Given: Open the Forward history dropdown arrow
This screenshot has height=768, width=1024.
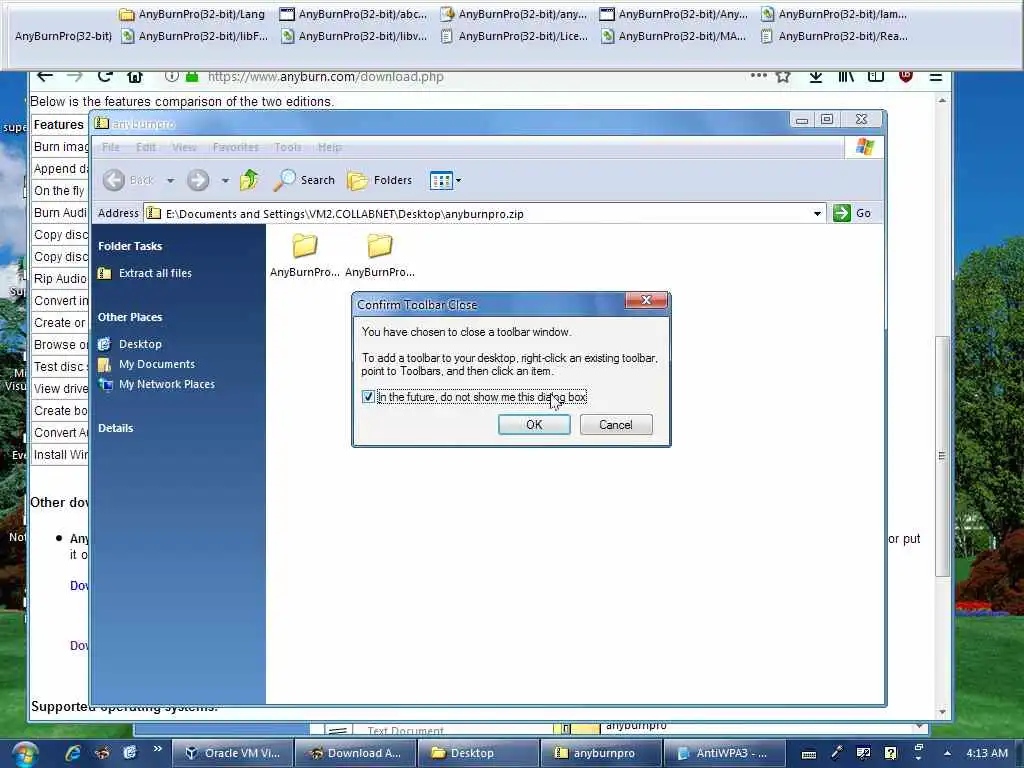Looking at the screenshot, I should [225, 180].
